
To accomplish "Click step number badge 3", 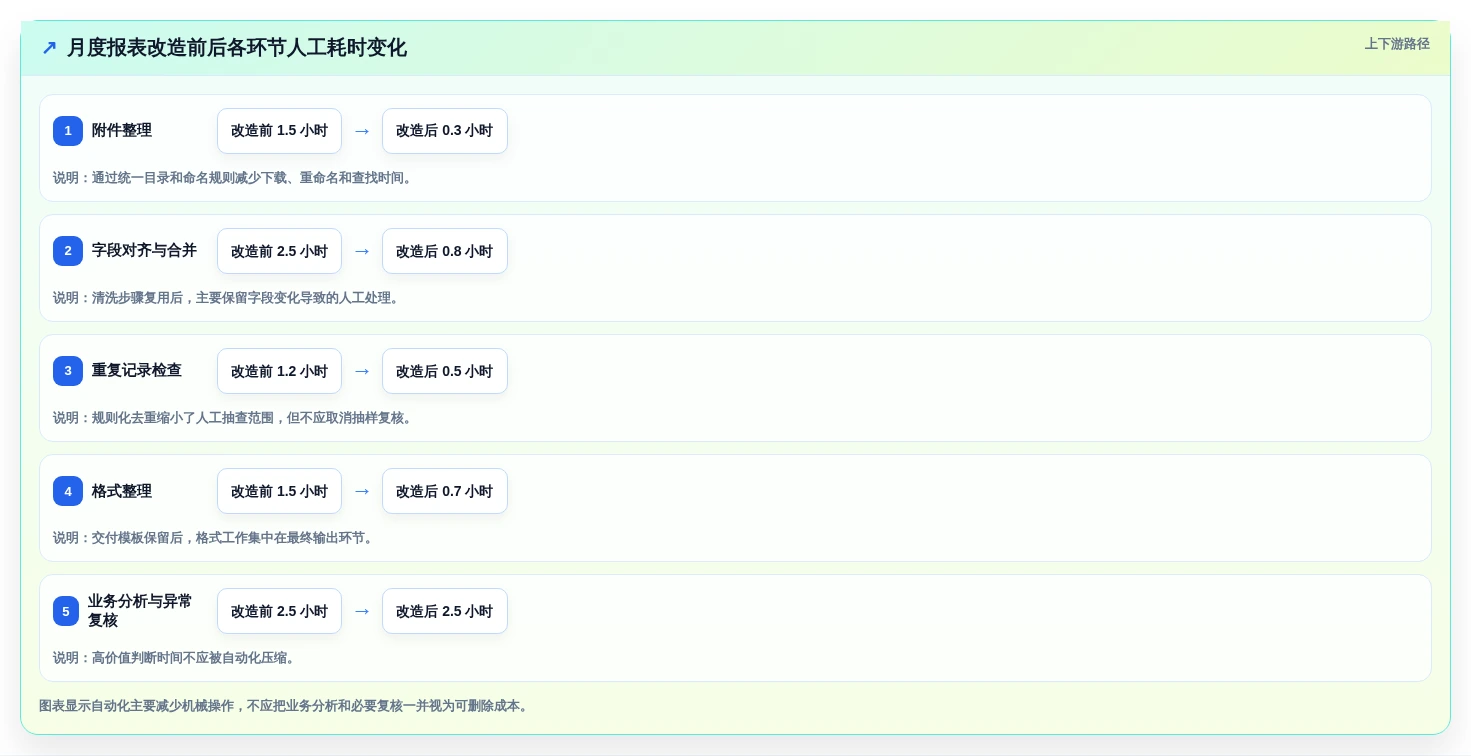I will [68, 371].
